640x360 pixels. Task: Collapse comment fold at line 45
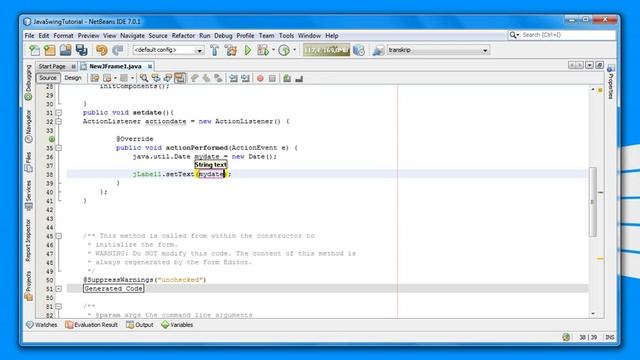(x=59, y=236)
